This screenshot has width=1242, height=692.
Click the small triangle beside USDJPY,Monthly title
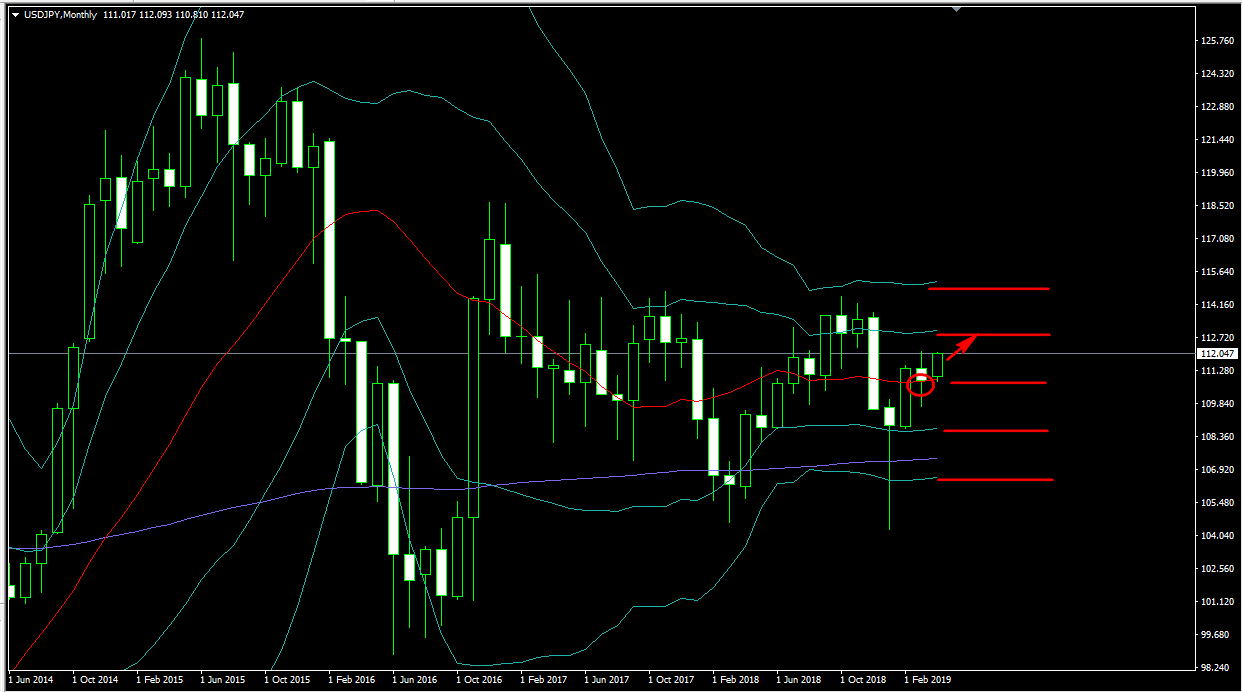click(x=15, y=15)
